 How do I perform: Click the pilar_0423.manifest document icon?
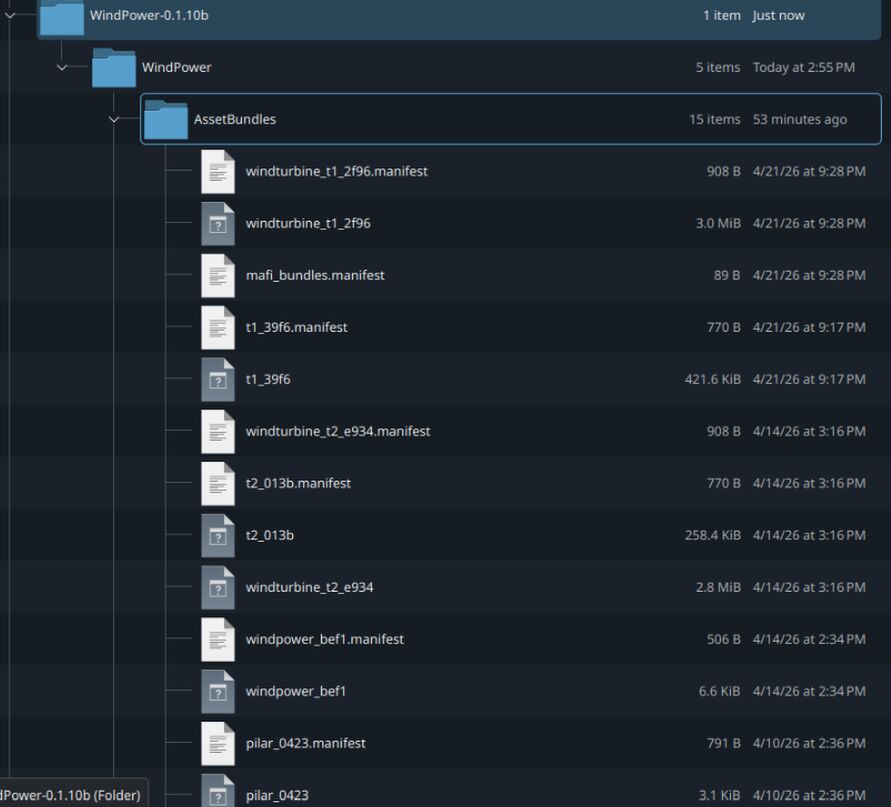pos(218,743)
